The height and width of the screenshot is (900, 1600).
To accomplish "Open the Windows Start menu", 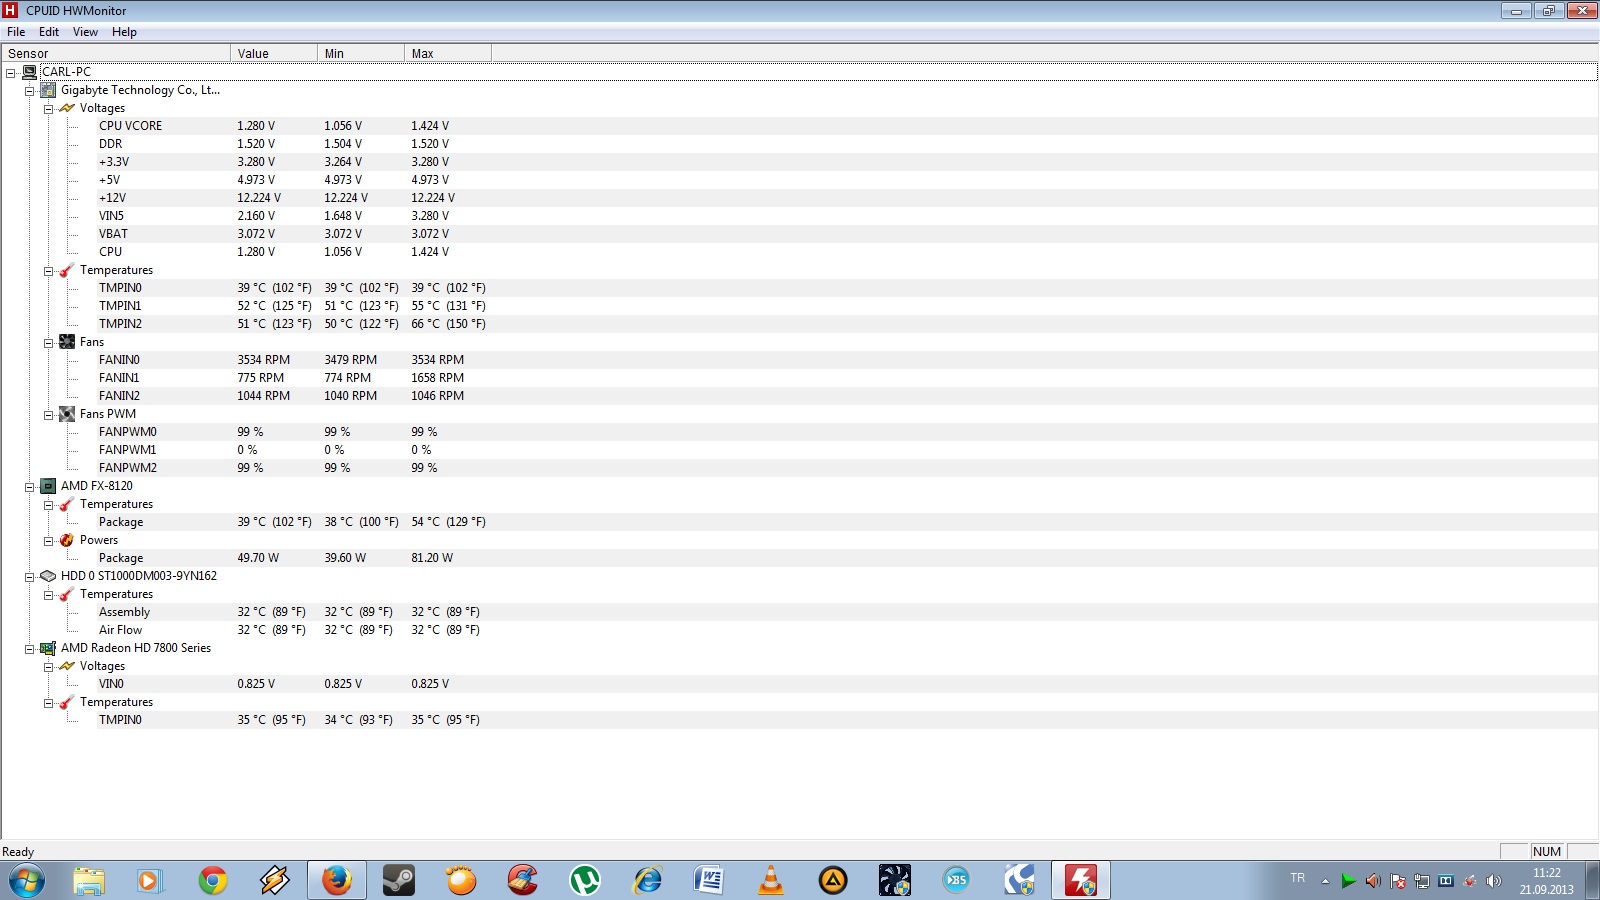I will 27,881.
